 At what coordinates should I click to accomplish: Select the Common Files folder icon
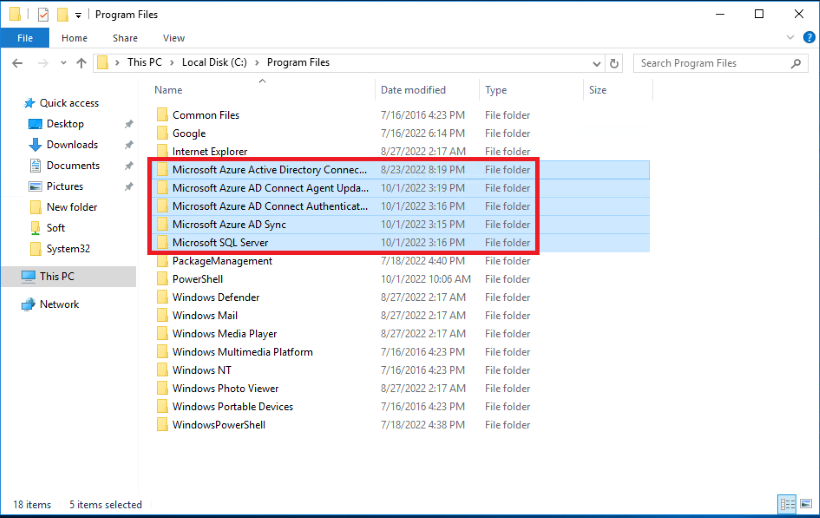[163, 114]
